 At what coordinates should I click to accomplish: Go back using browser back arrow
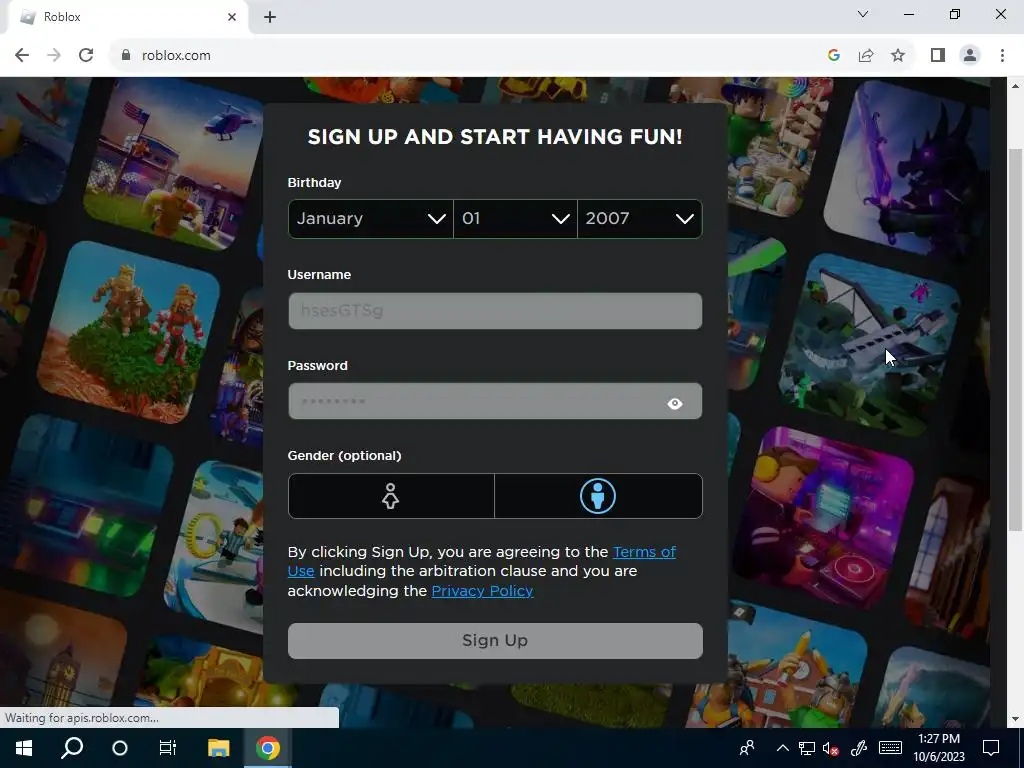click(22, 56)
